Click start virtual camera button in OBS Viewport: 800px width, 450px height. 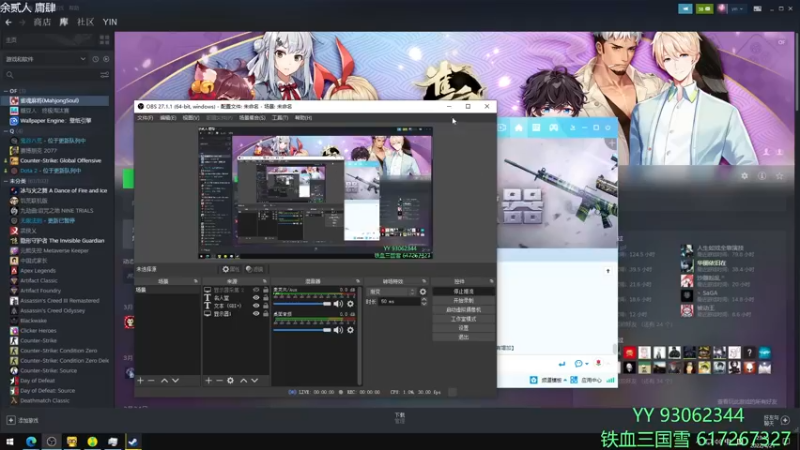pos(463,310)
